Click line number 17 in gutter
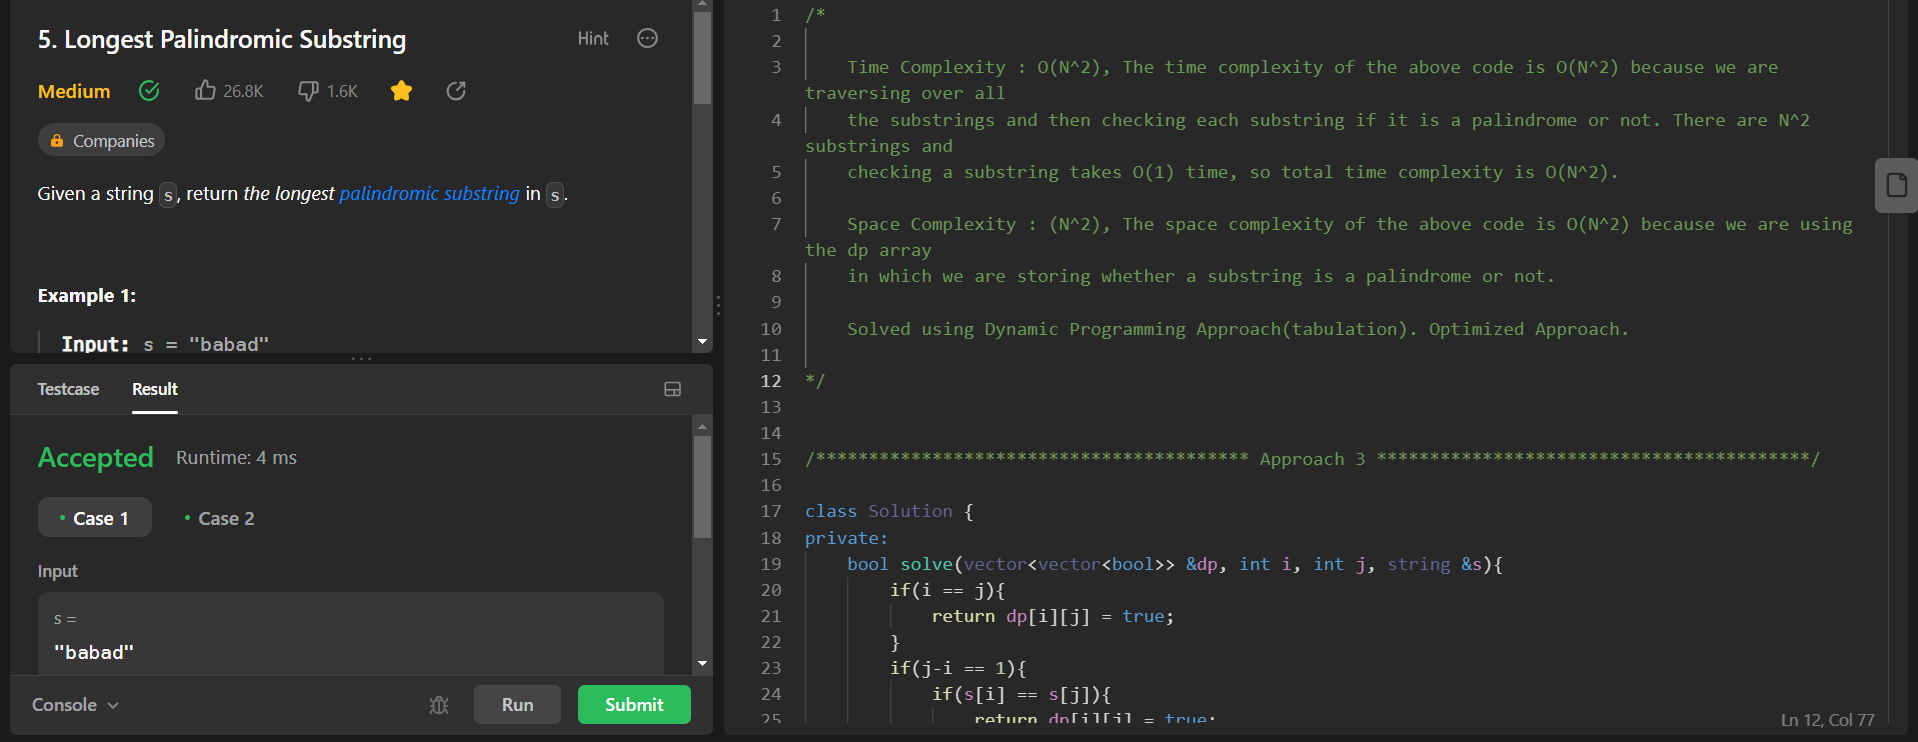 770,511
